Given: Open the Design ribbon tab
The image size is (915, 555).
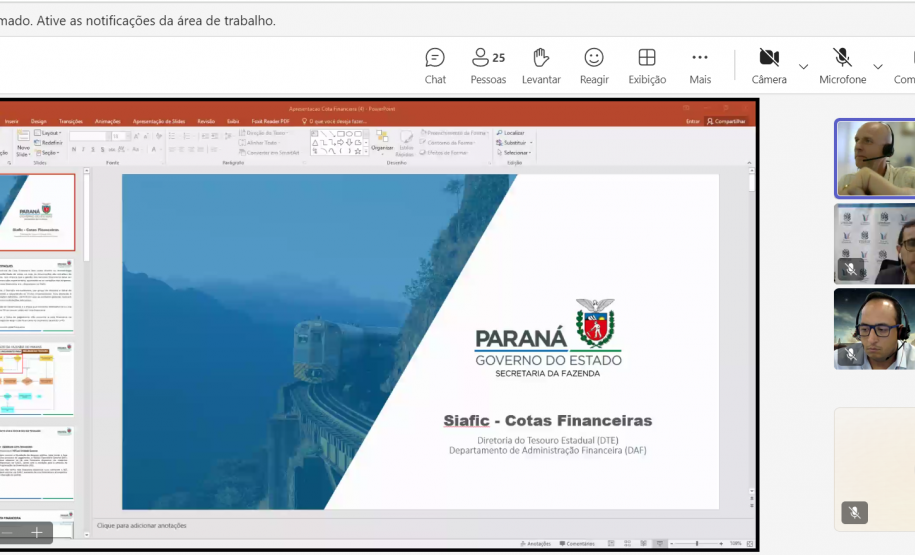Looking at the screenshot, I should [39, 121].
